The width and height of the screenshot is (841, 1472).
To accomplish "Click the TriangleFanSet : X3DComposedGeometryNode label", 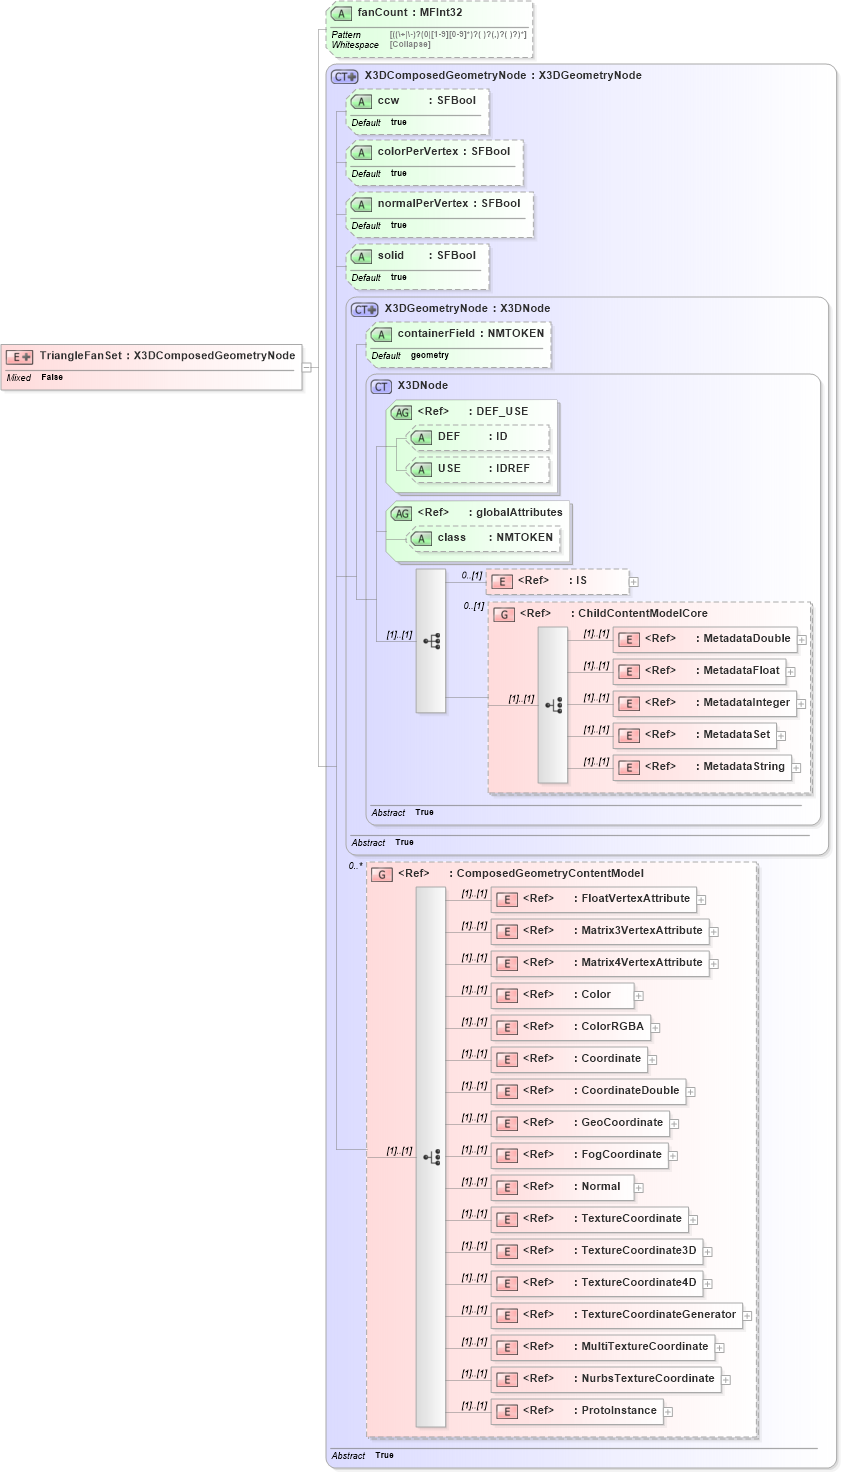I will point(168,356).
